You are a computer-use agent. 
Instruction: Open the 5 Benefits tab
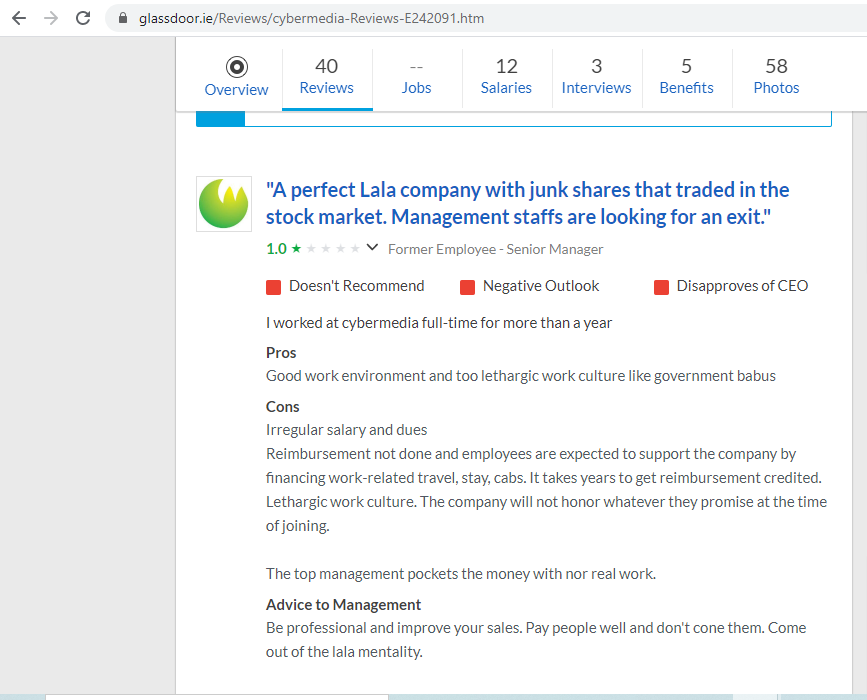coord(686,77)
